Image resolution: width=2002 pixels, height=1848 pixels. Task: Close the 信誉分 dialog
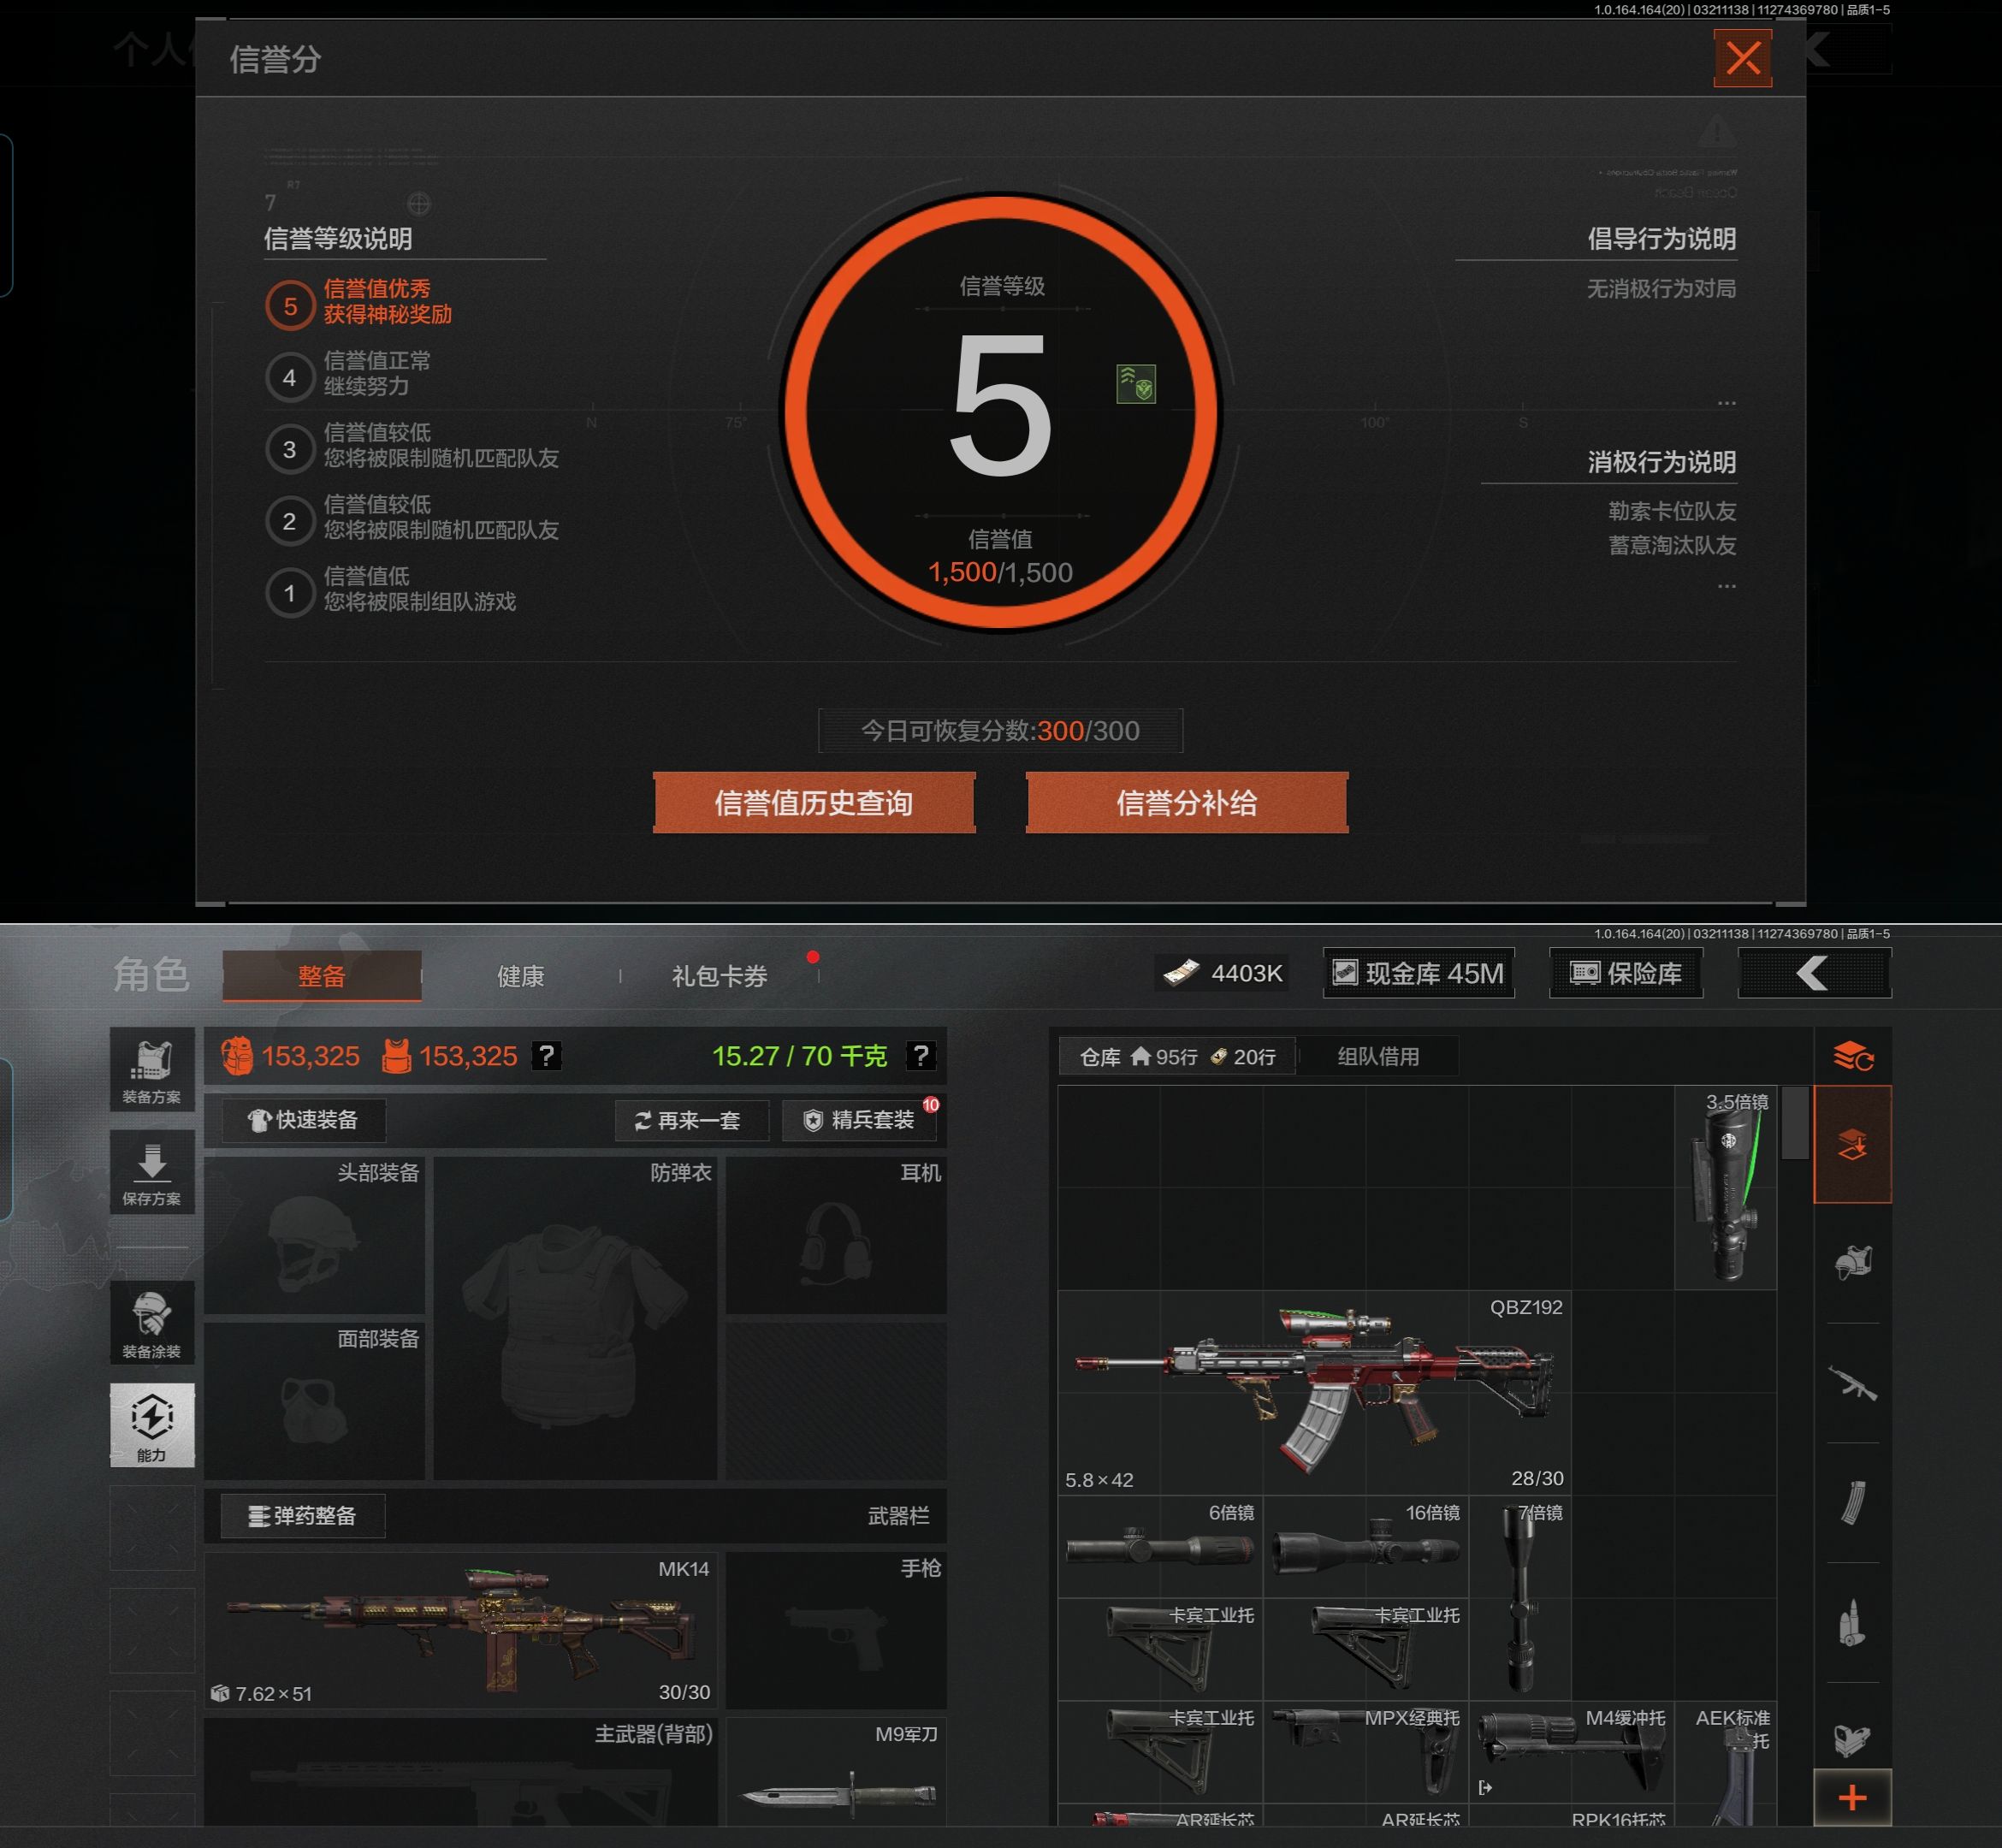[1742, 58]
